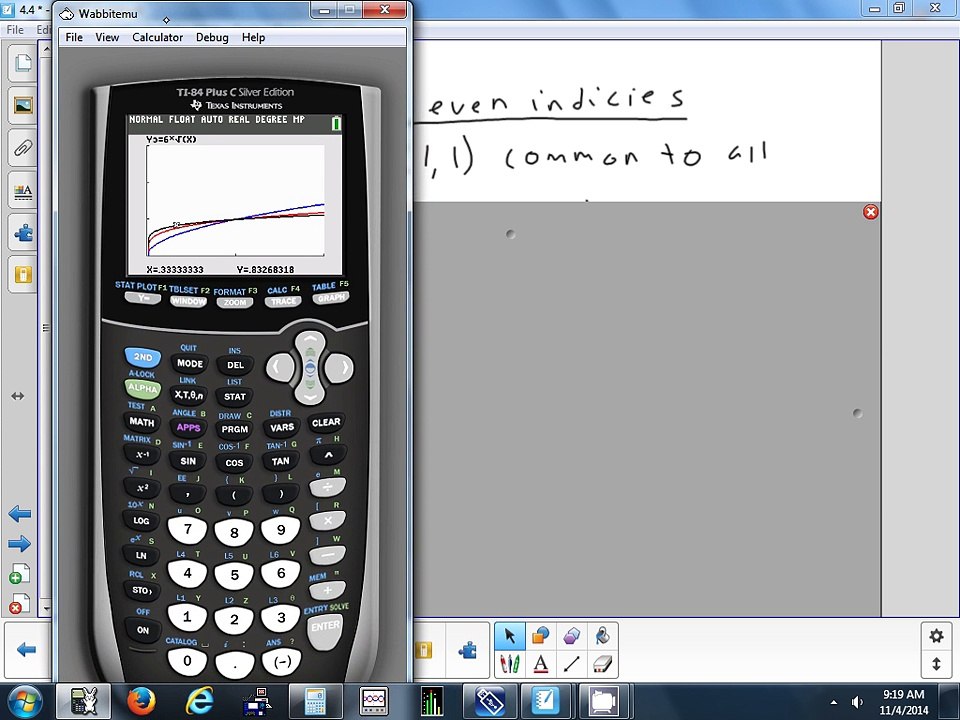This screenshot has height=720, width=960.
Task: Select the Shapes tool
Action: pyautogui.click(x=540, y=636)
